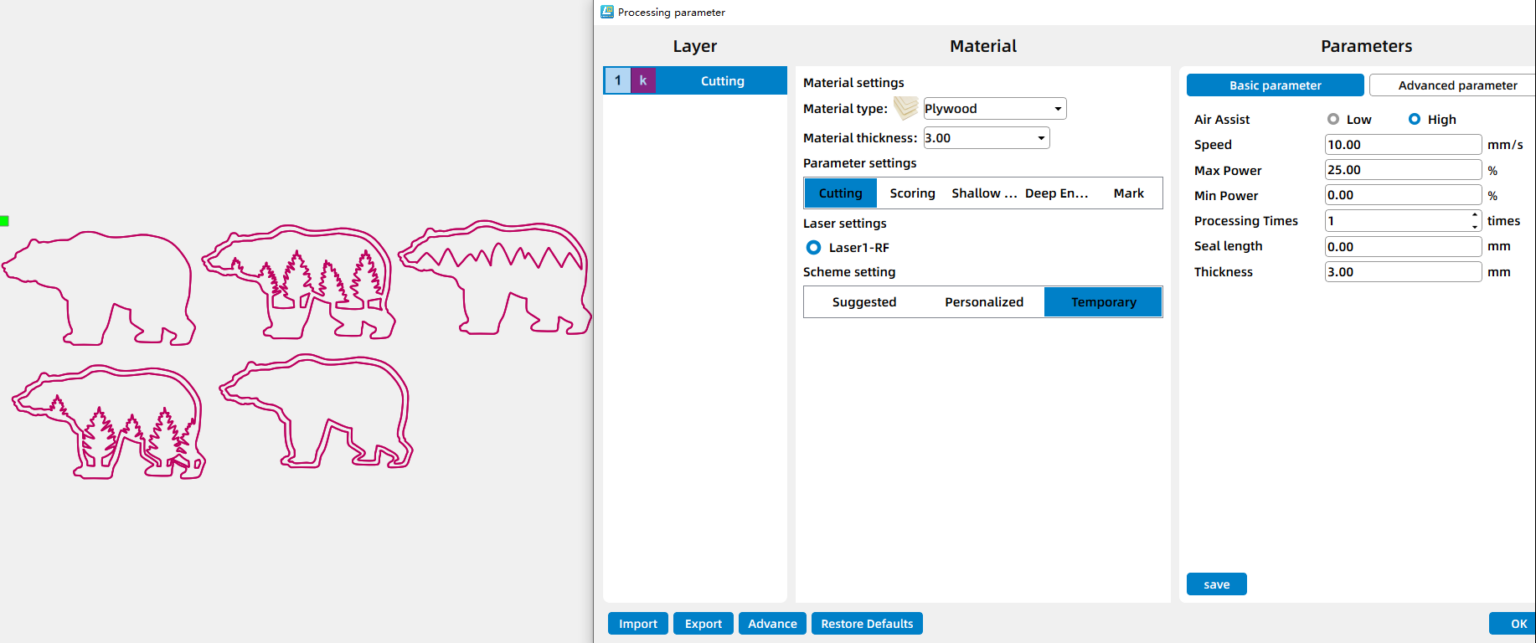Click the Restore Defaults button
1536x643 pixels.
coord(866,624)
